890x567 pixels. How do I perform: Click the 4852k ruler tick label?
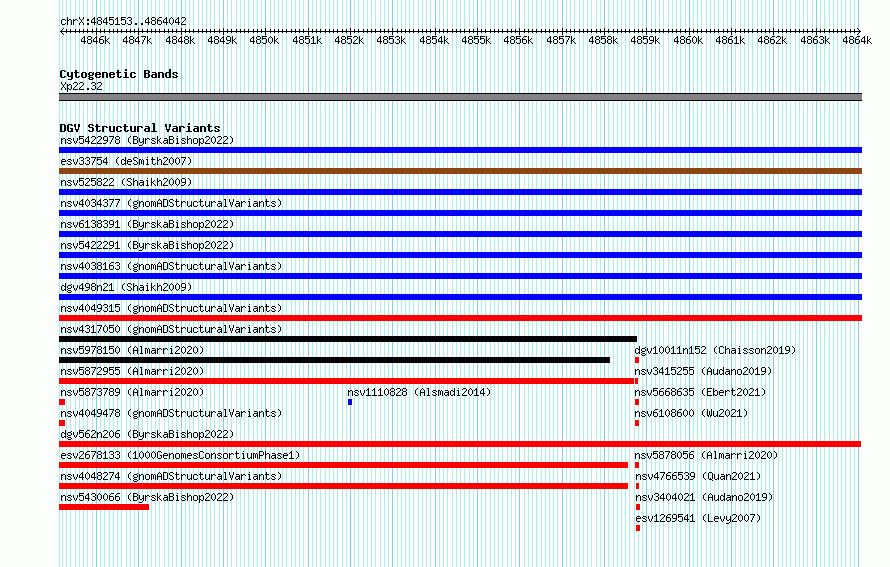[x=349, y=40]
